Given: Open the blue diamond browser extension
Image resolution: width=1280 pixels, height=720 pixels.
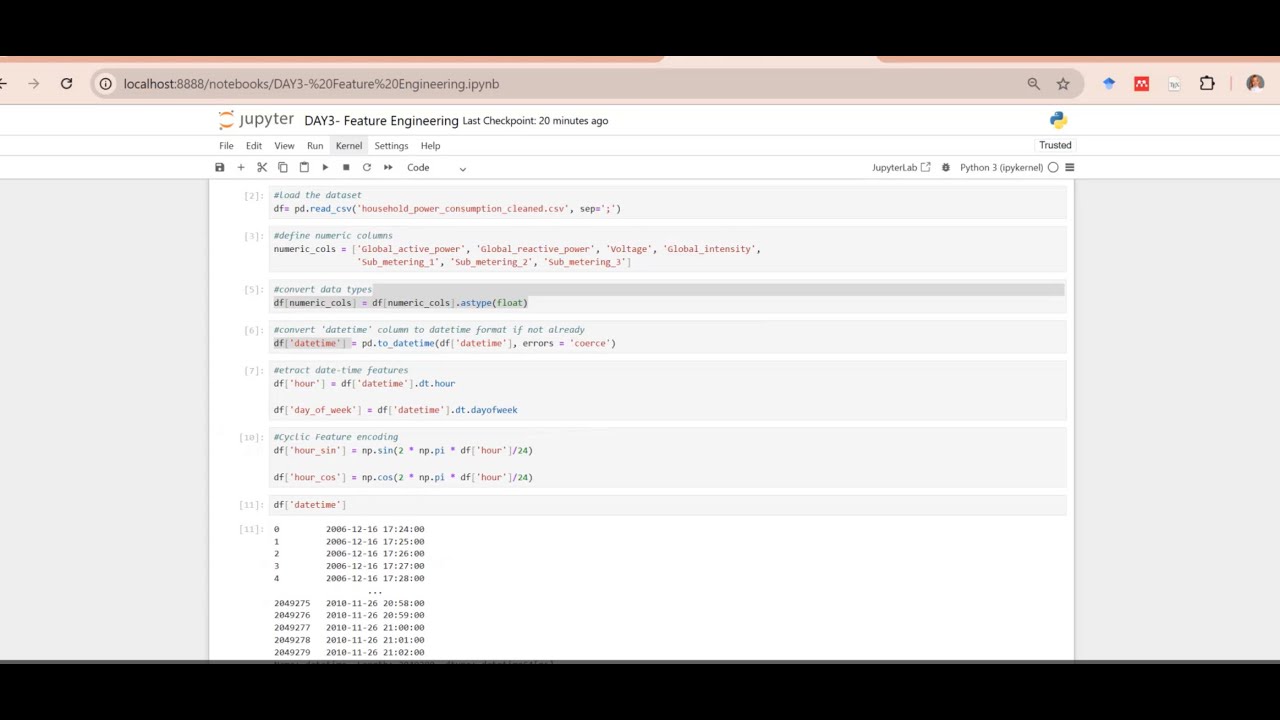Looking at the screenshot, I should click(x=1109, y=84).
